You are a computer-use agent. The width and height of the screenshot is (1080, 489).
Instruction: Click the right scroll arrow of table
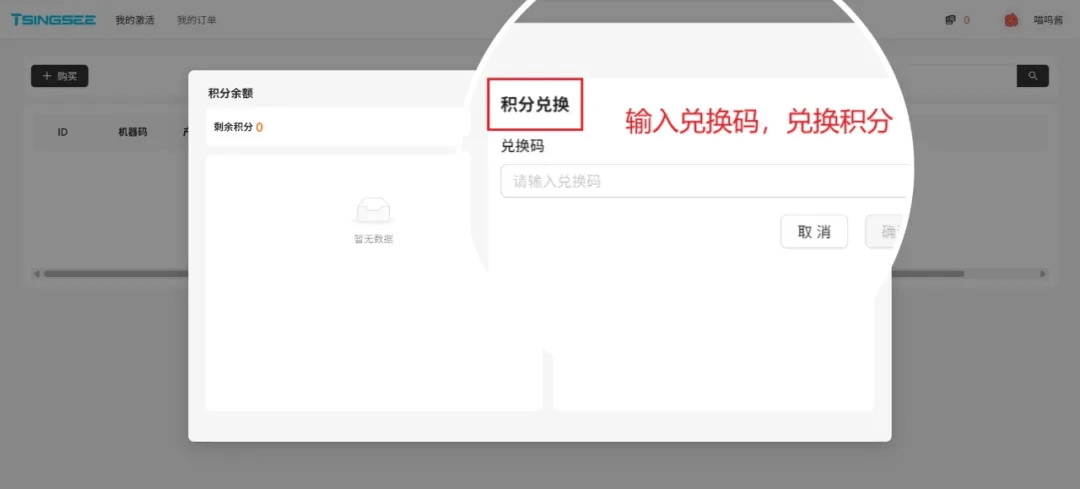coord(1043,273)
